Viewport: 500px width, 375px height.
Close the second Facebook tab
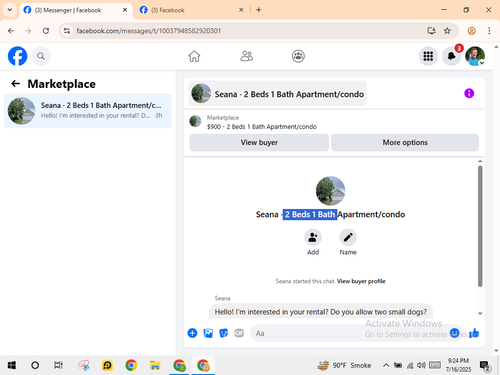(241, 10)
